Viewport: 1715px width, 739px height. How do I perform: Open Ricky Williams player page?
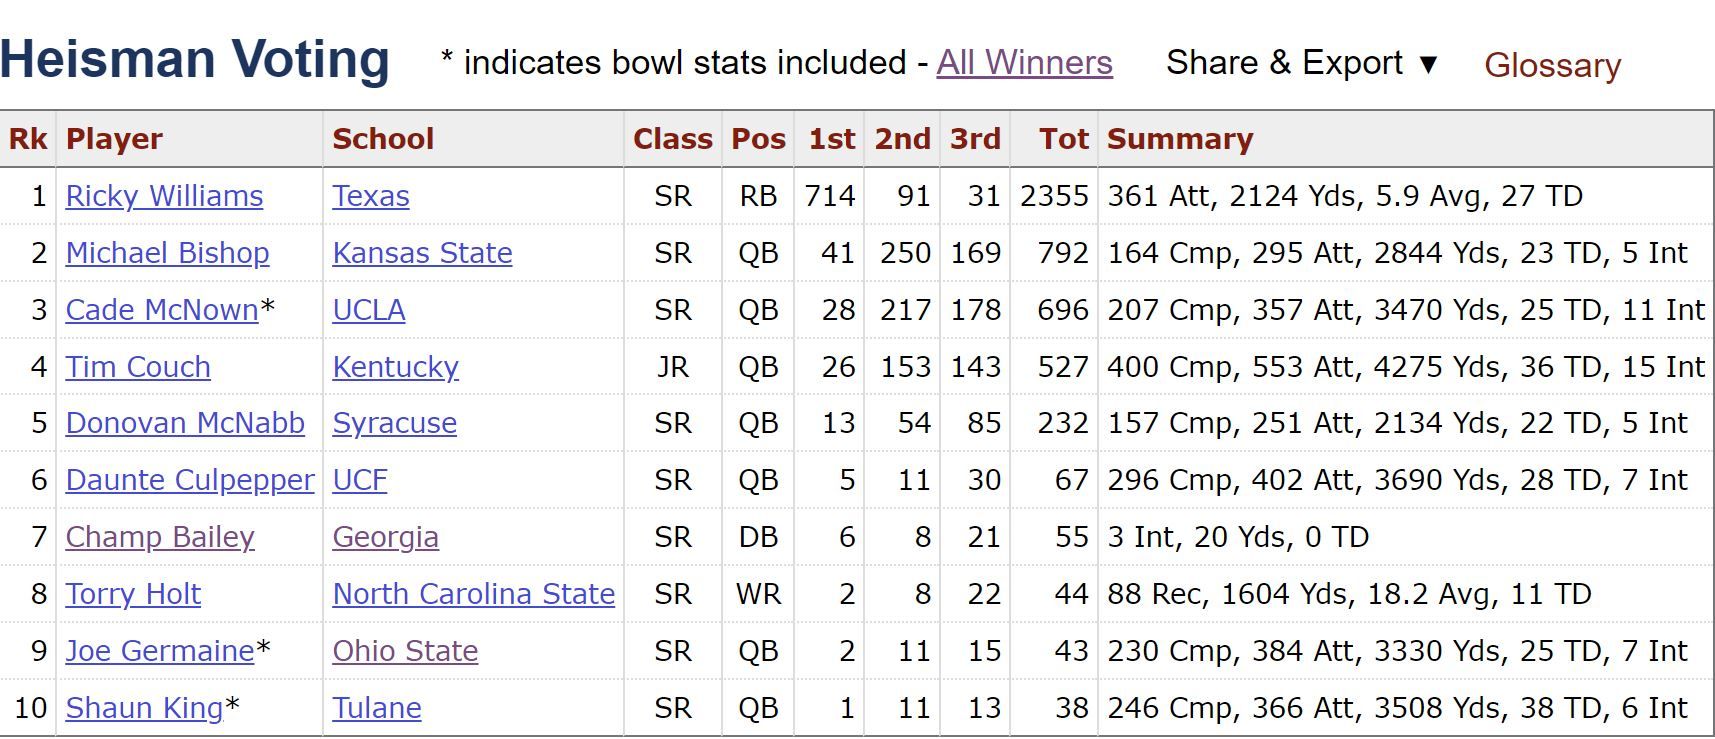pos(164,196)
